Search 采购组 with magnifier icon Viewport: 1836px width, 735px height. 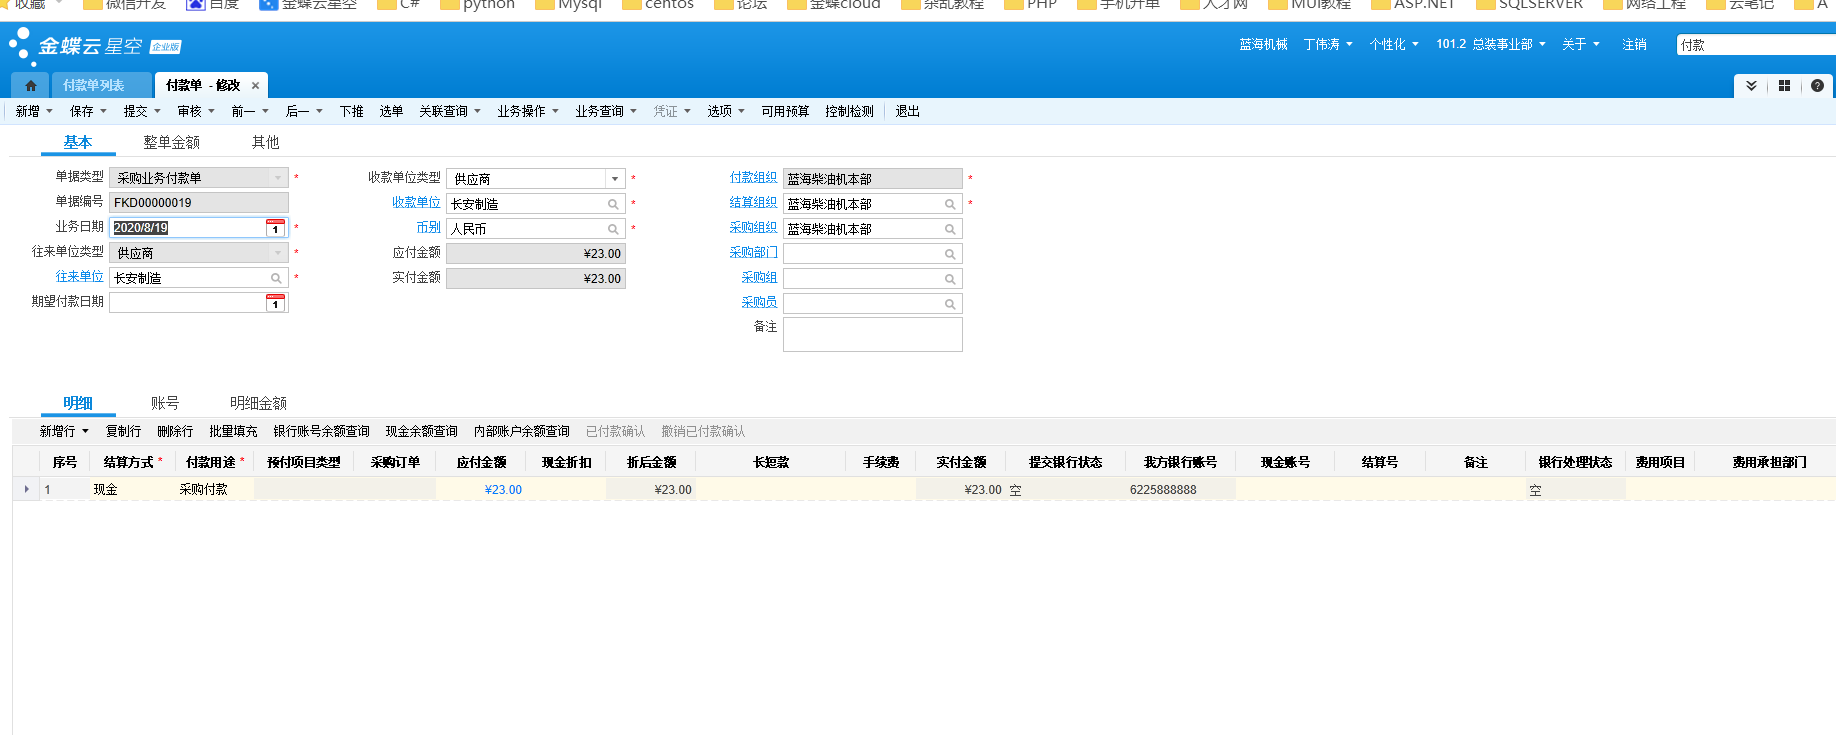[950, 279]
